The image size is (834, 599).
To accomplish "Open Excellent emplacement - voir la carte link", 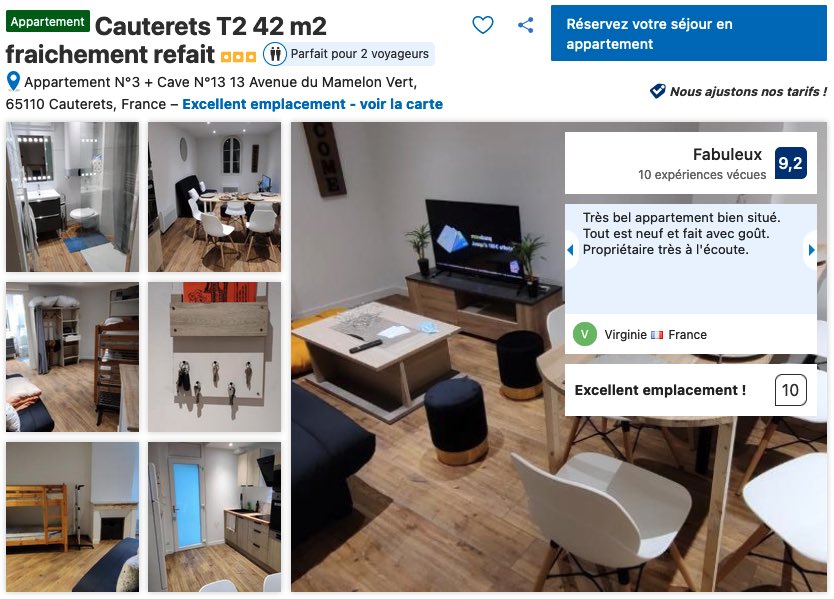I will pyautogui.click(x=312, y=104).
